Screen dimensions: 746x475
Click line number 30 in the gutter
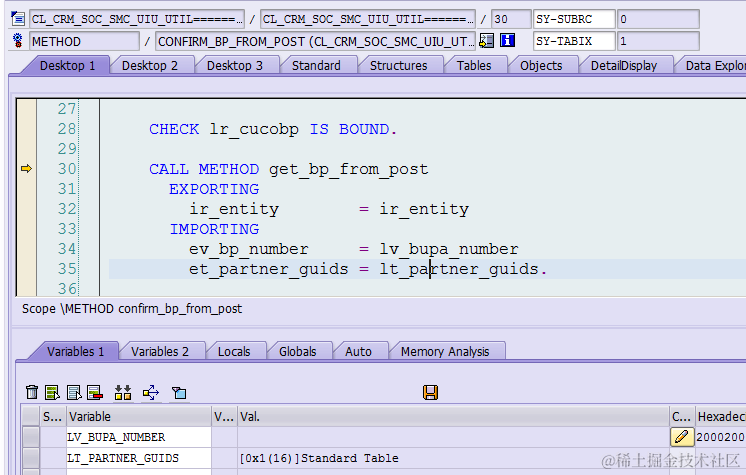coord(67,168)
